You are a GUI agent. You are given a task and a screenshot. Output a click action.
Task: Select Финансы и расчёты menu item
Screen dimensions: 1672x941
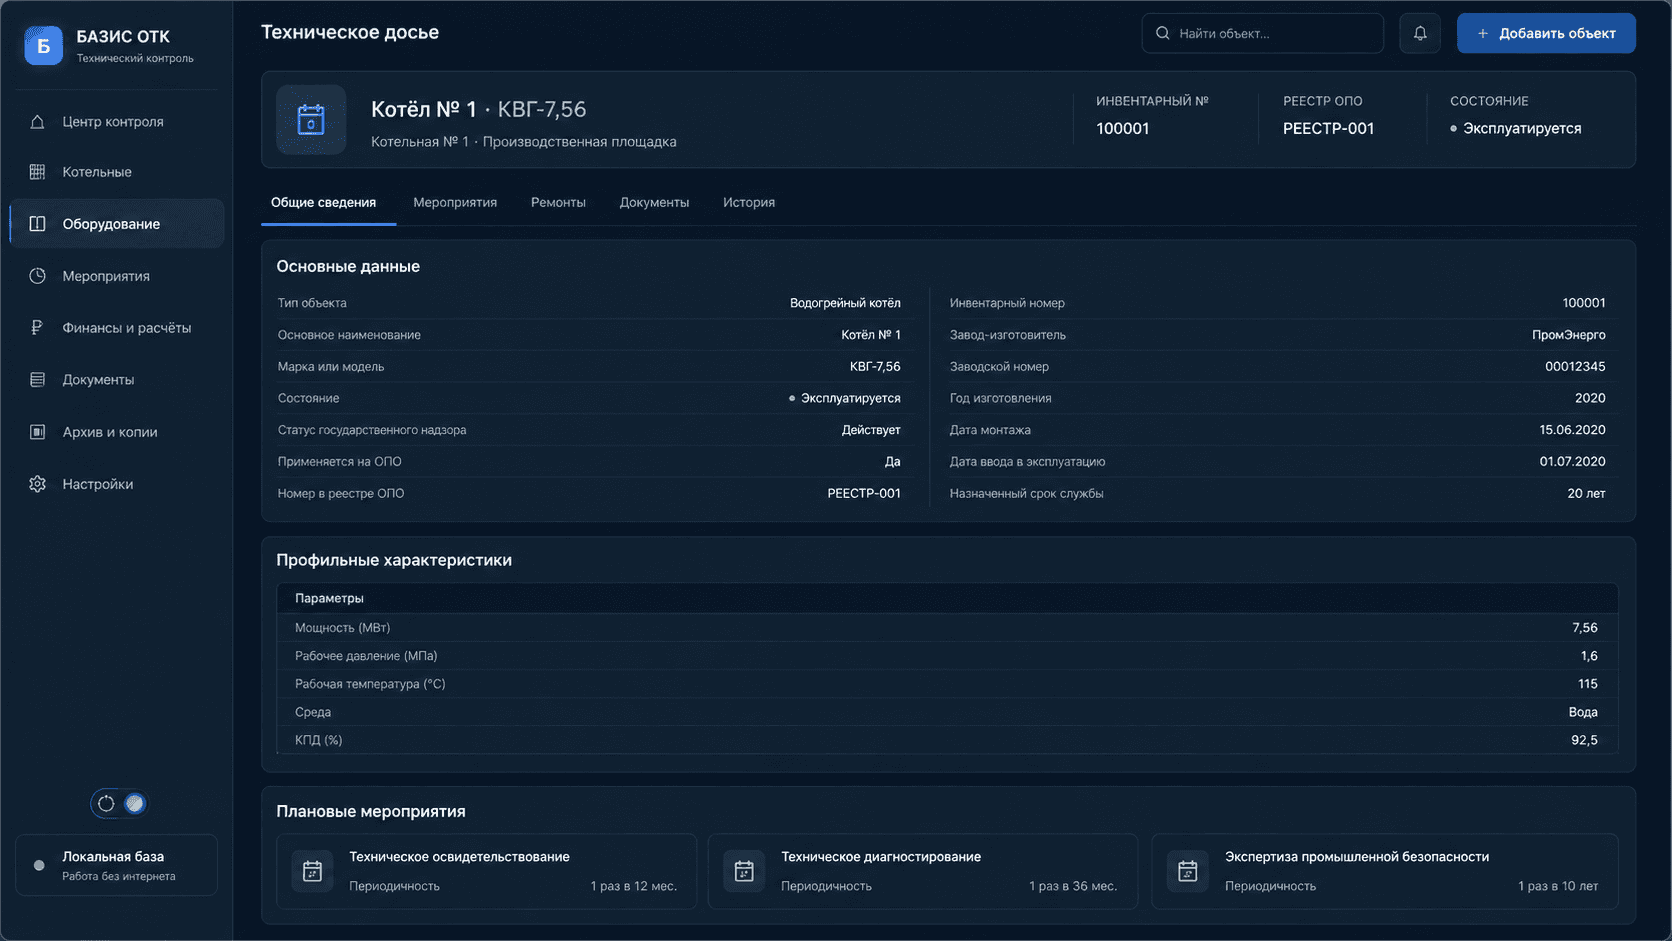[117, 327]
